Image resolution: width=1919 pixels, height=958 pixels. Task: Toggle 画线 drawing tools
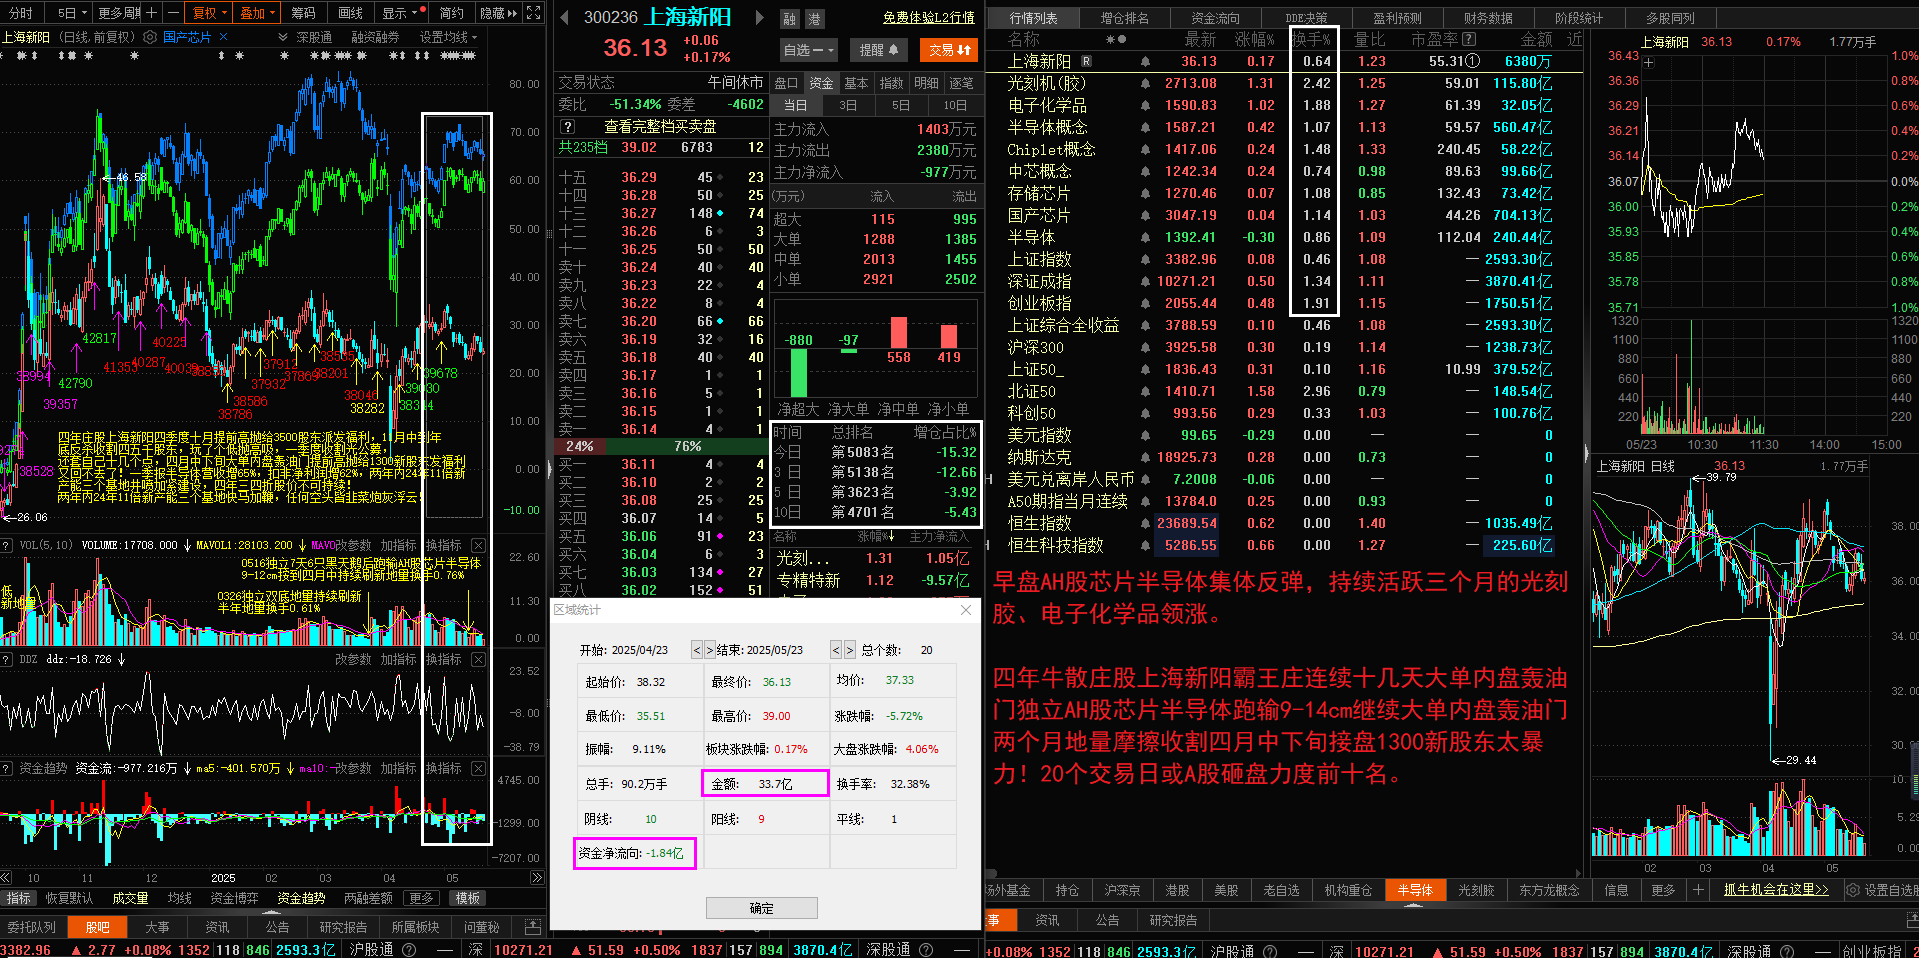[350, 13]
